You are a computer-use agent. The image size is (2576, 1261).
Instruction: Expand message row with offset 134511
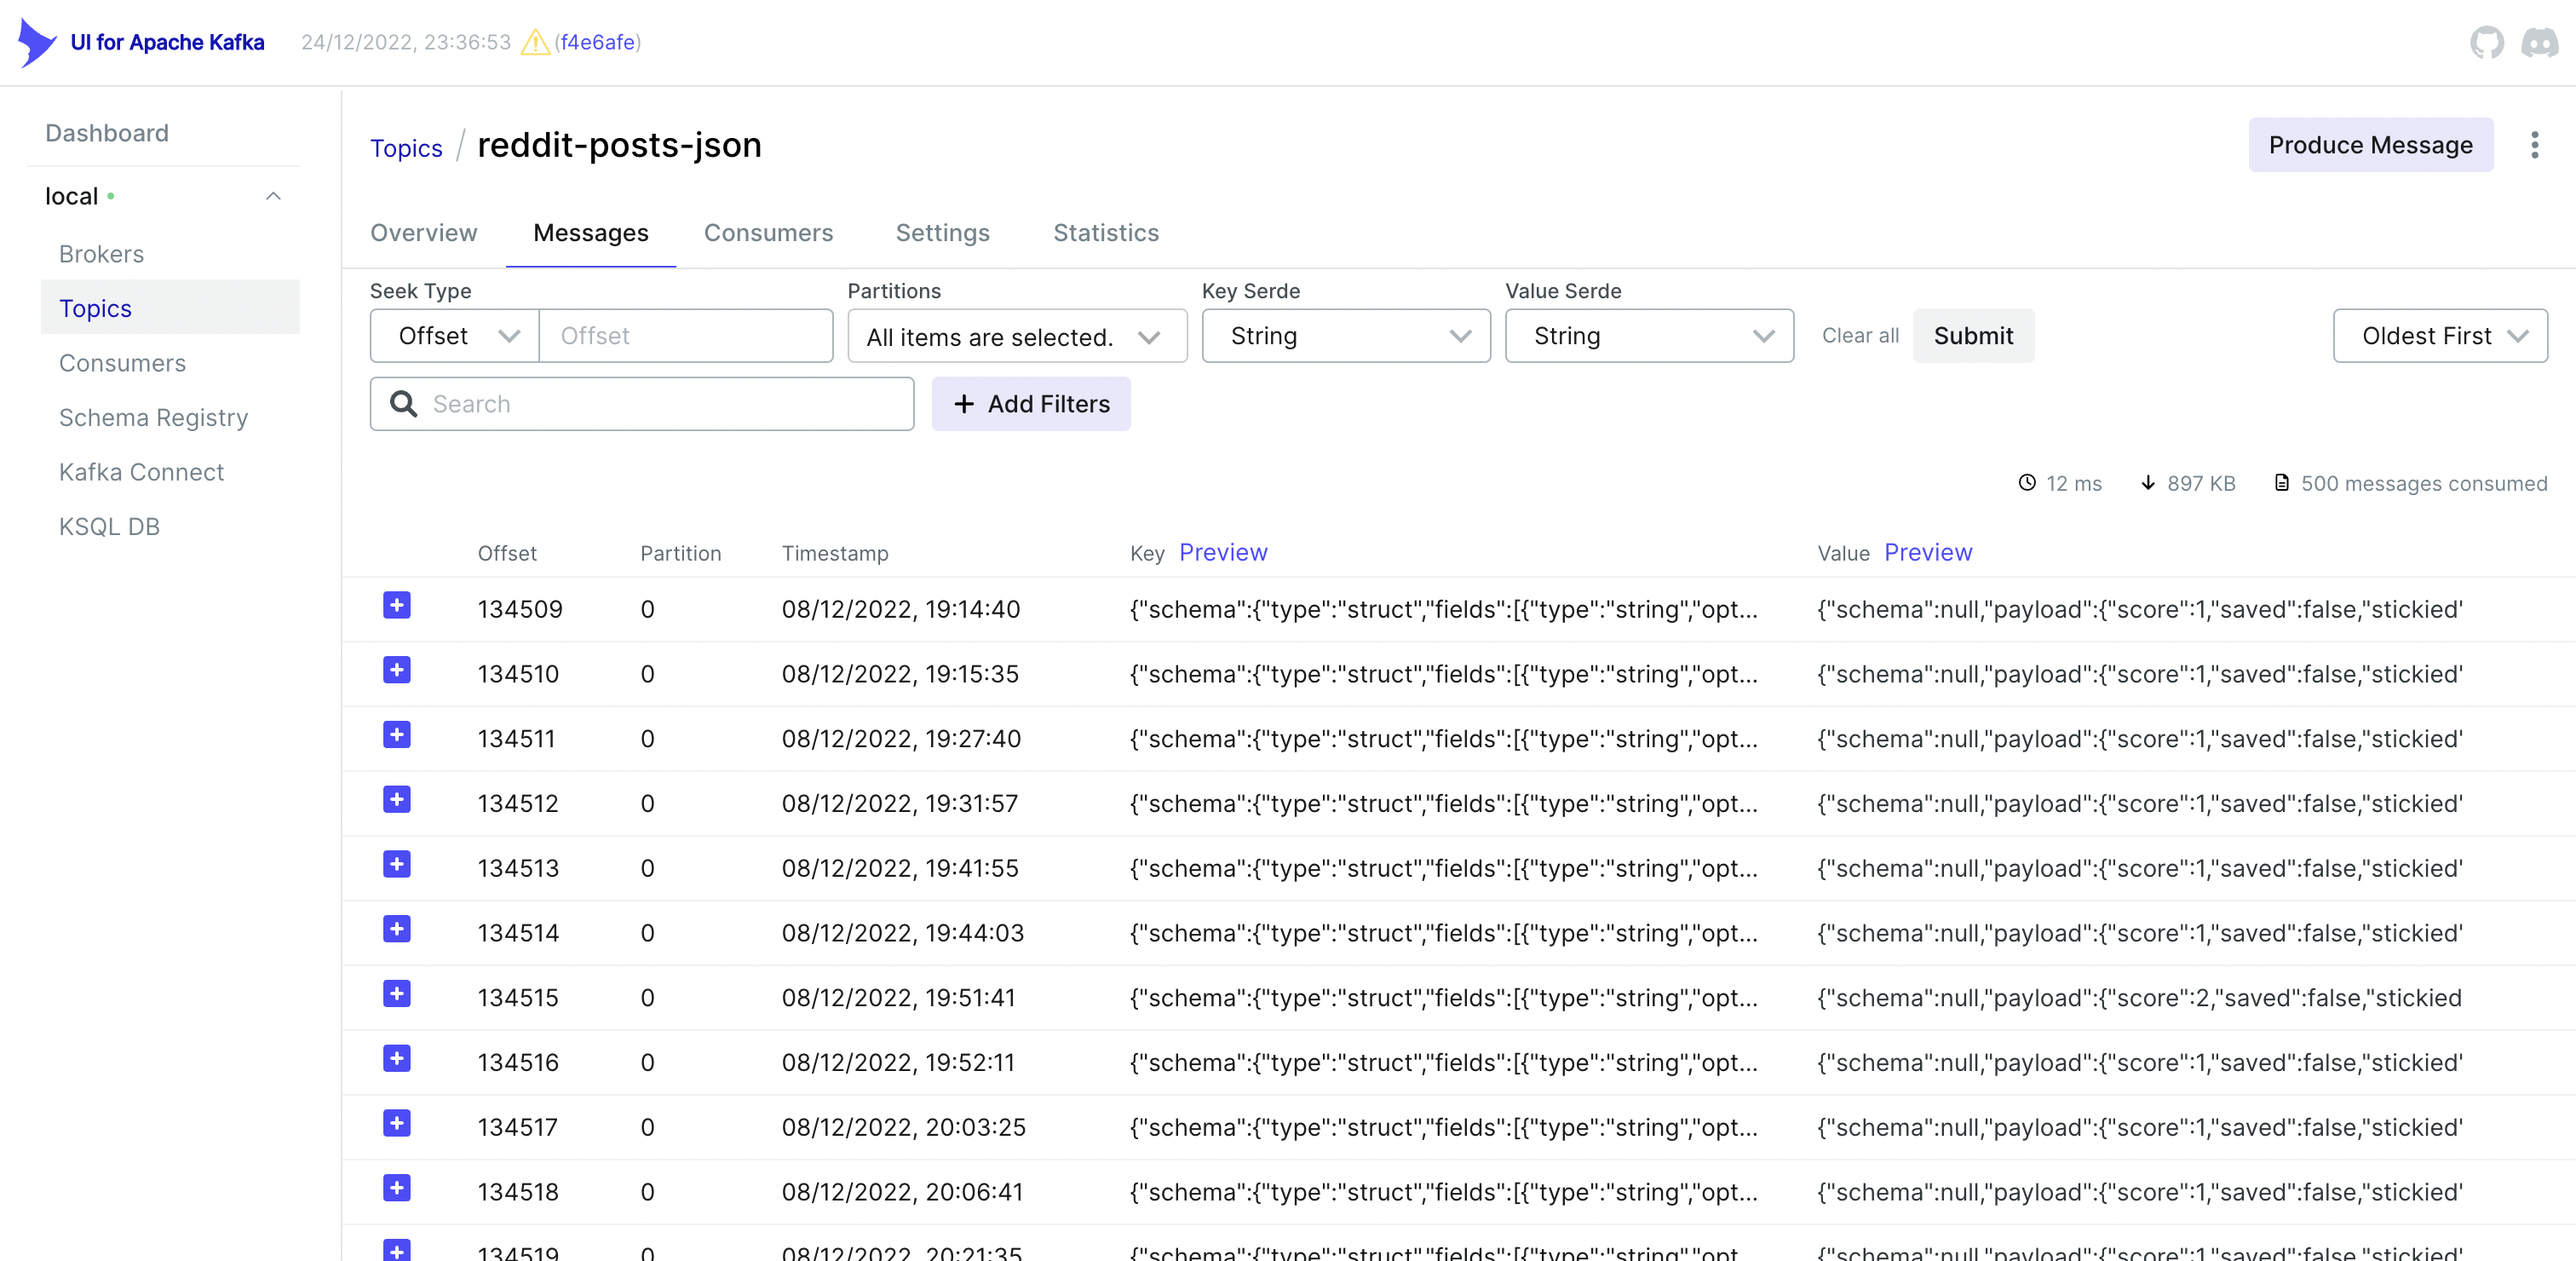click(x=397, y=735)
